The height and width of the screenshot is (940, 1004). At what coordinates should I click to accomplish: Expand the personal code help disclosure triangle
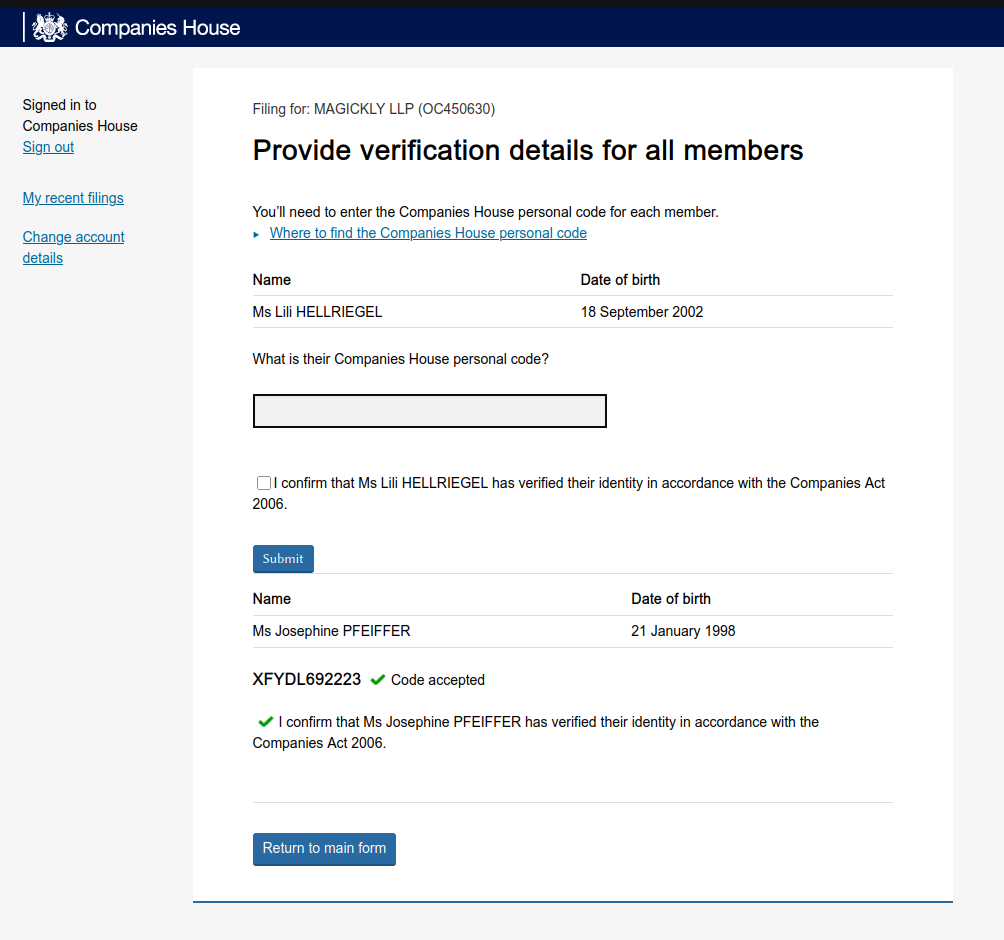257,234
